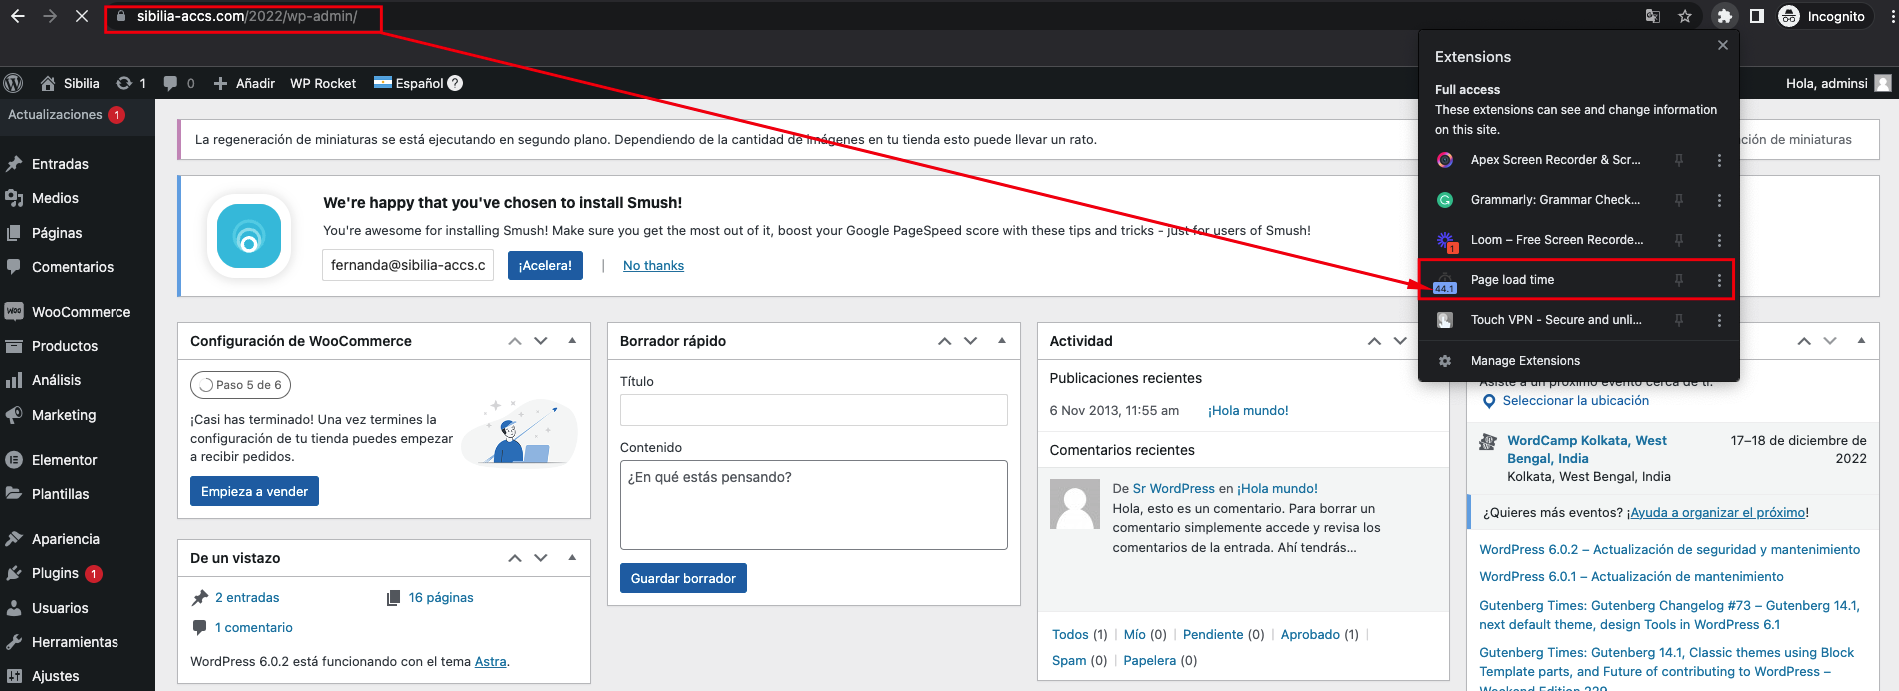1899x691 pixels.
Task: Click Guardar borrador button
Action: click(683, 578)
